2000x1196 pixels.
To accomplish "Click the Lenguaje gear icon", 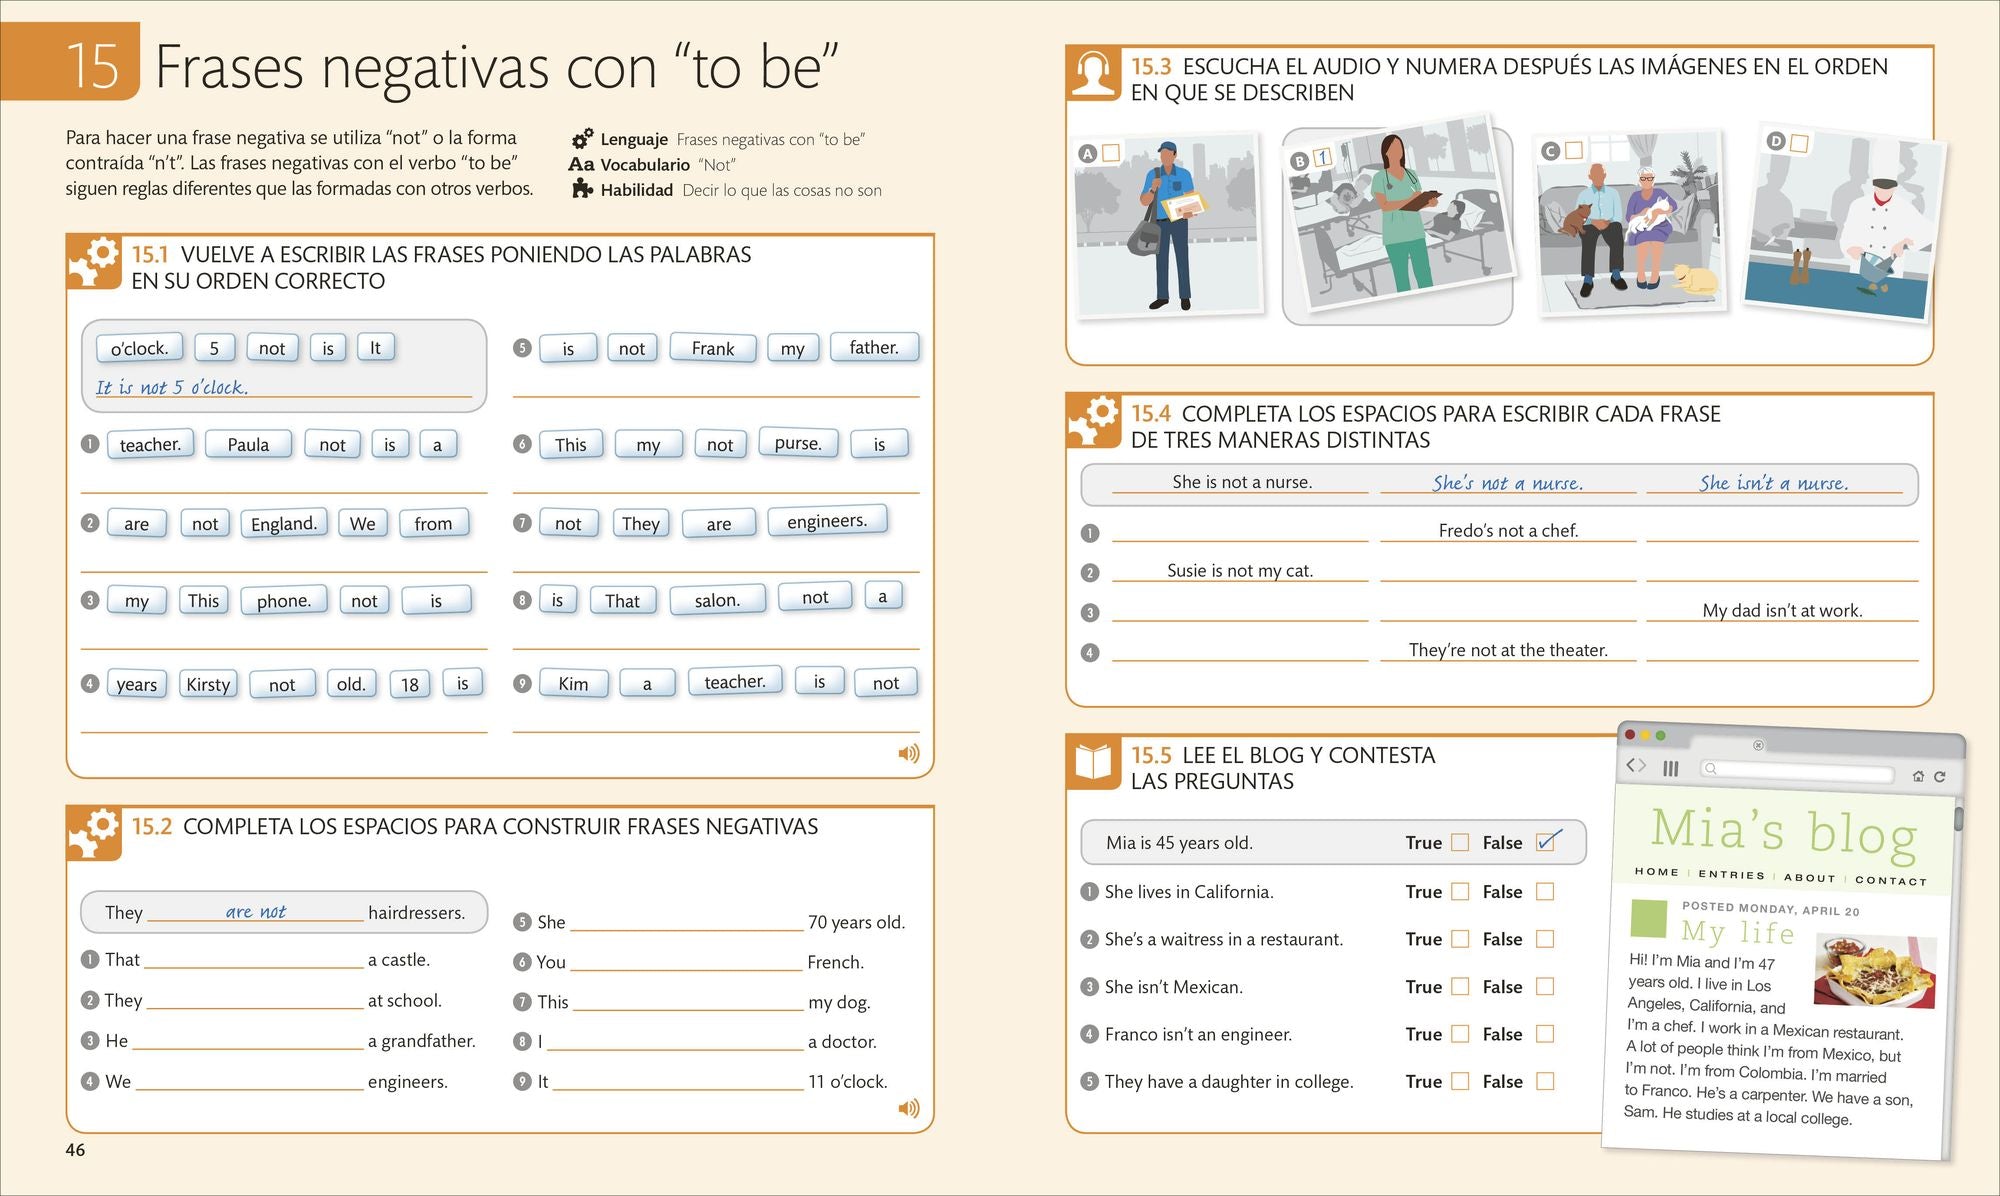I will pyautogui.click(x=582, y=139).
